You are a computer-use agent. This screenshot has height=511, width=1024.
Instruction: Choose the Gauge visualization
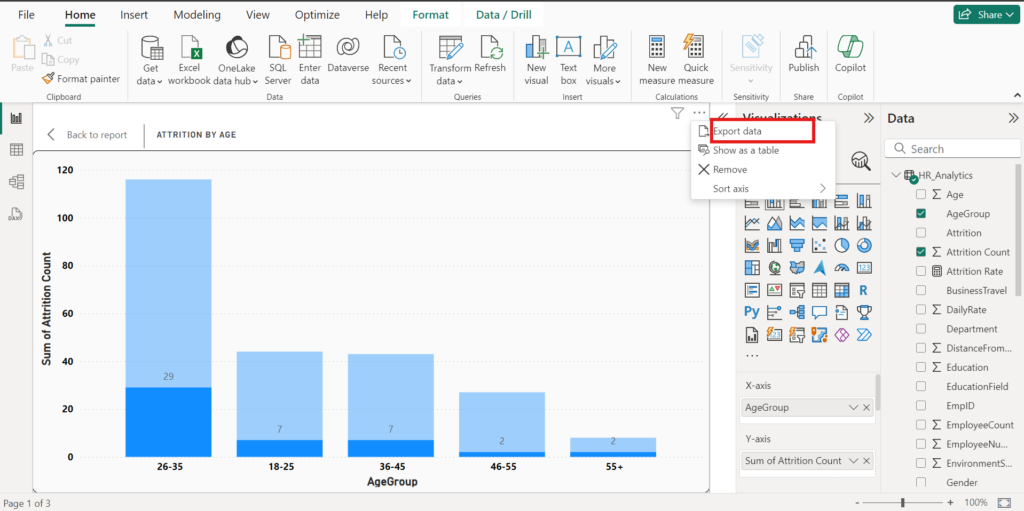click(x=842, y=267)
